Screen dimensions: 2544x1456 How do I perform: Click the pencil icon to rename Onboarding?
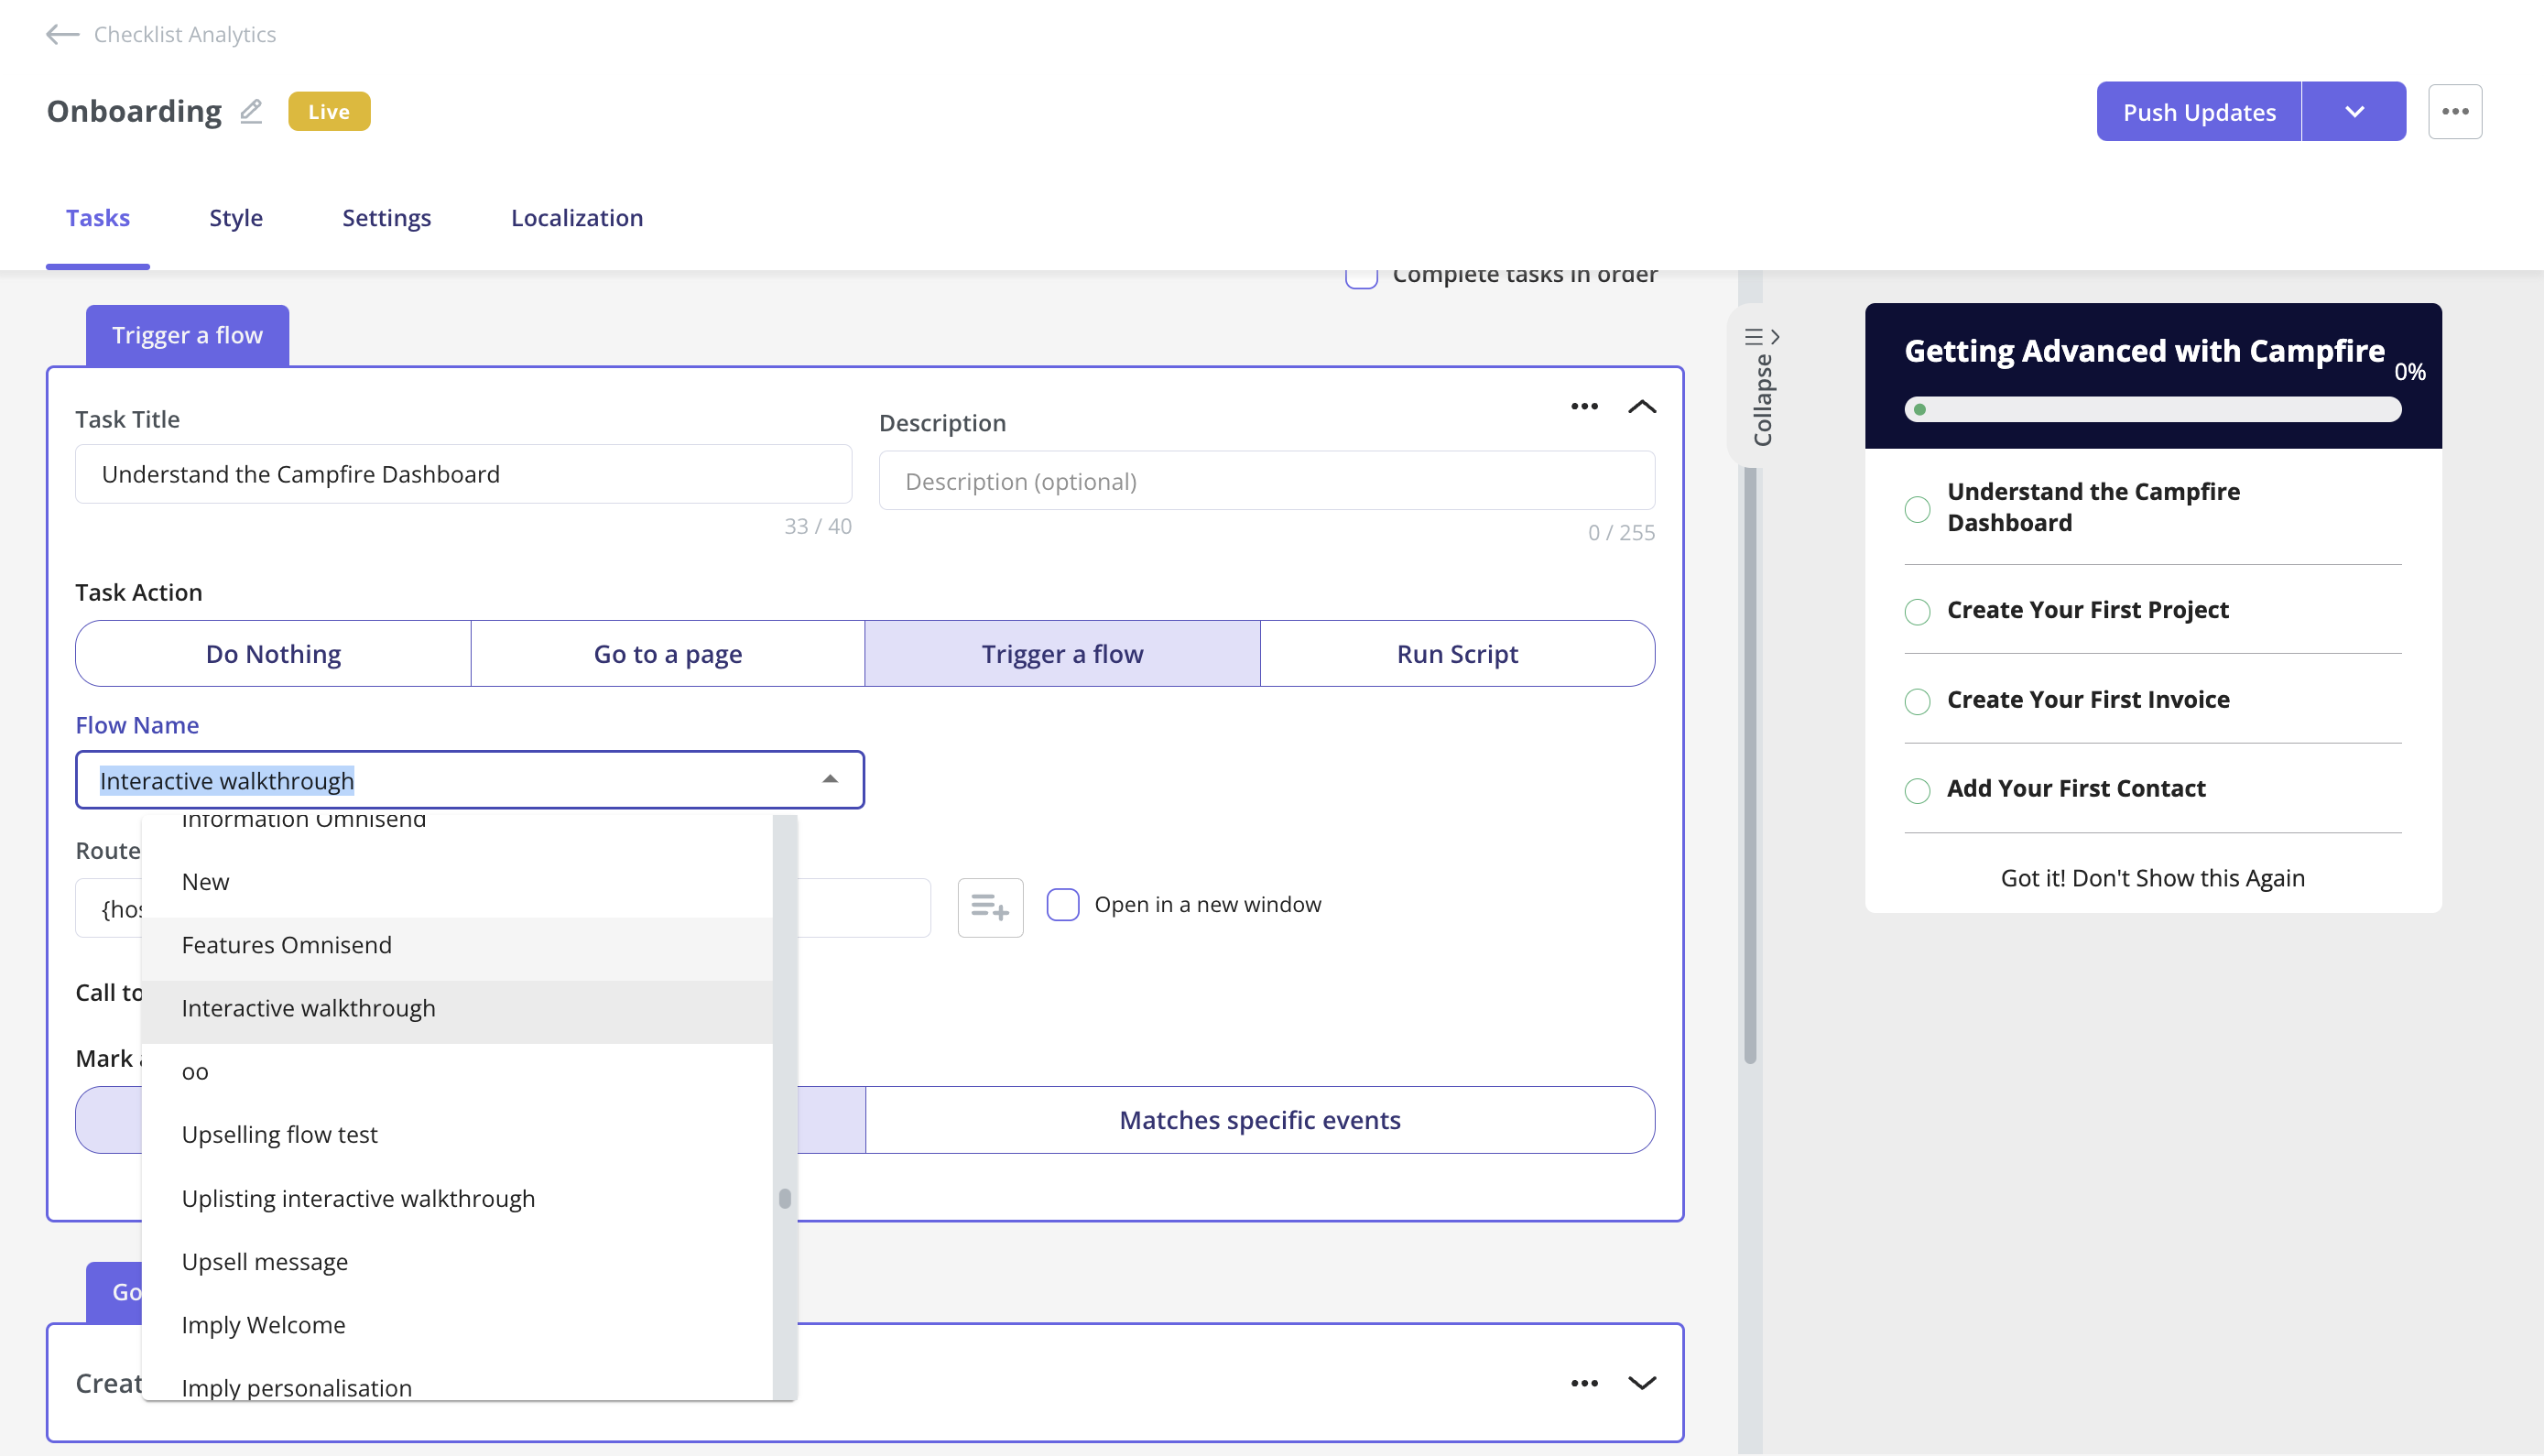[x=250, y=111]
